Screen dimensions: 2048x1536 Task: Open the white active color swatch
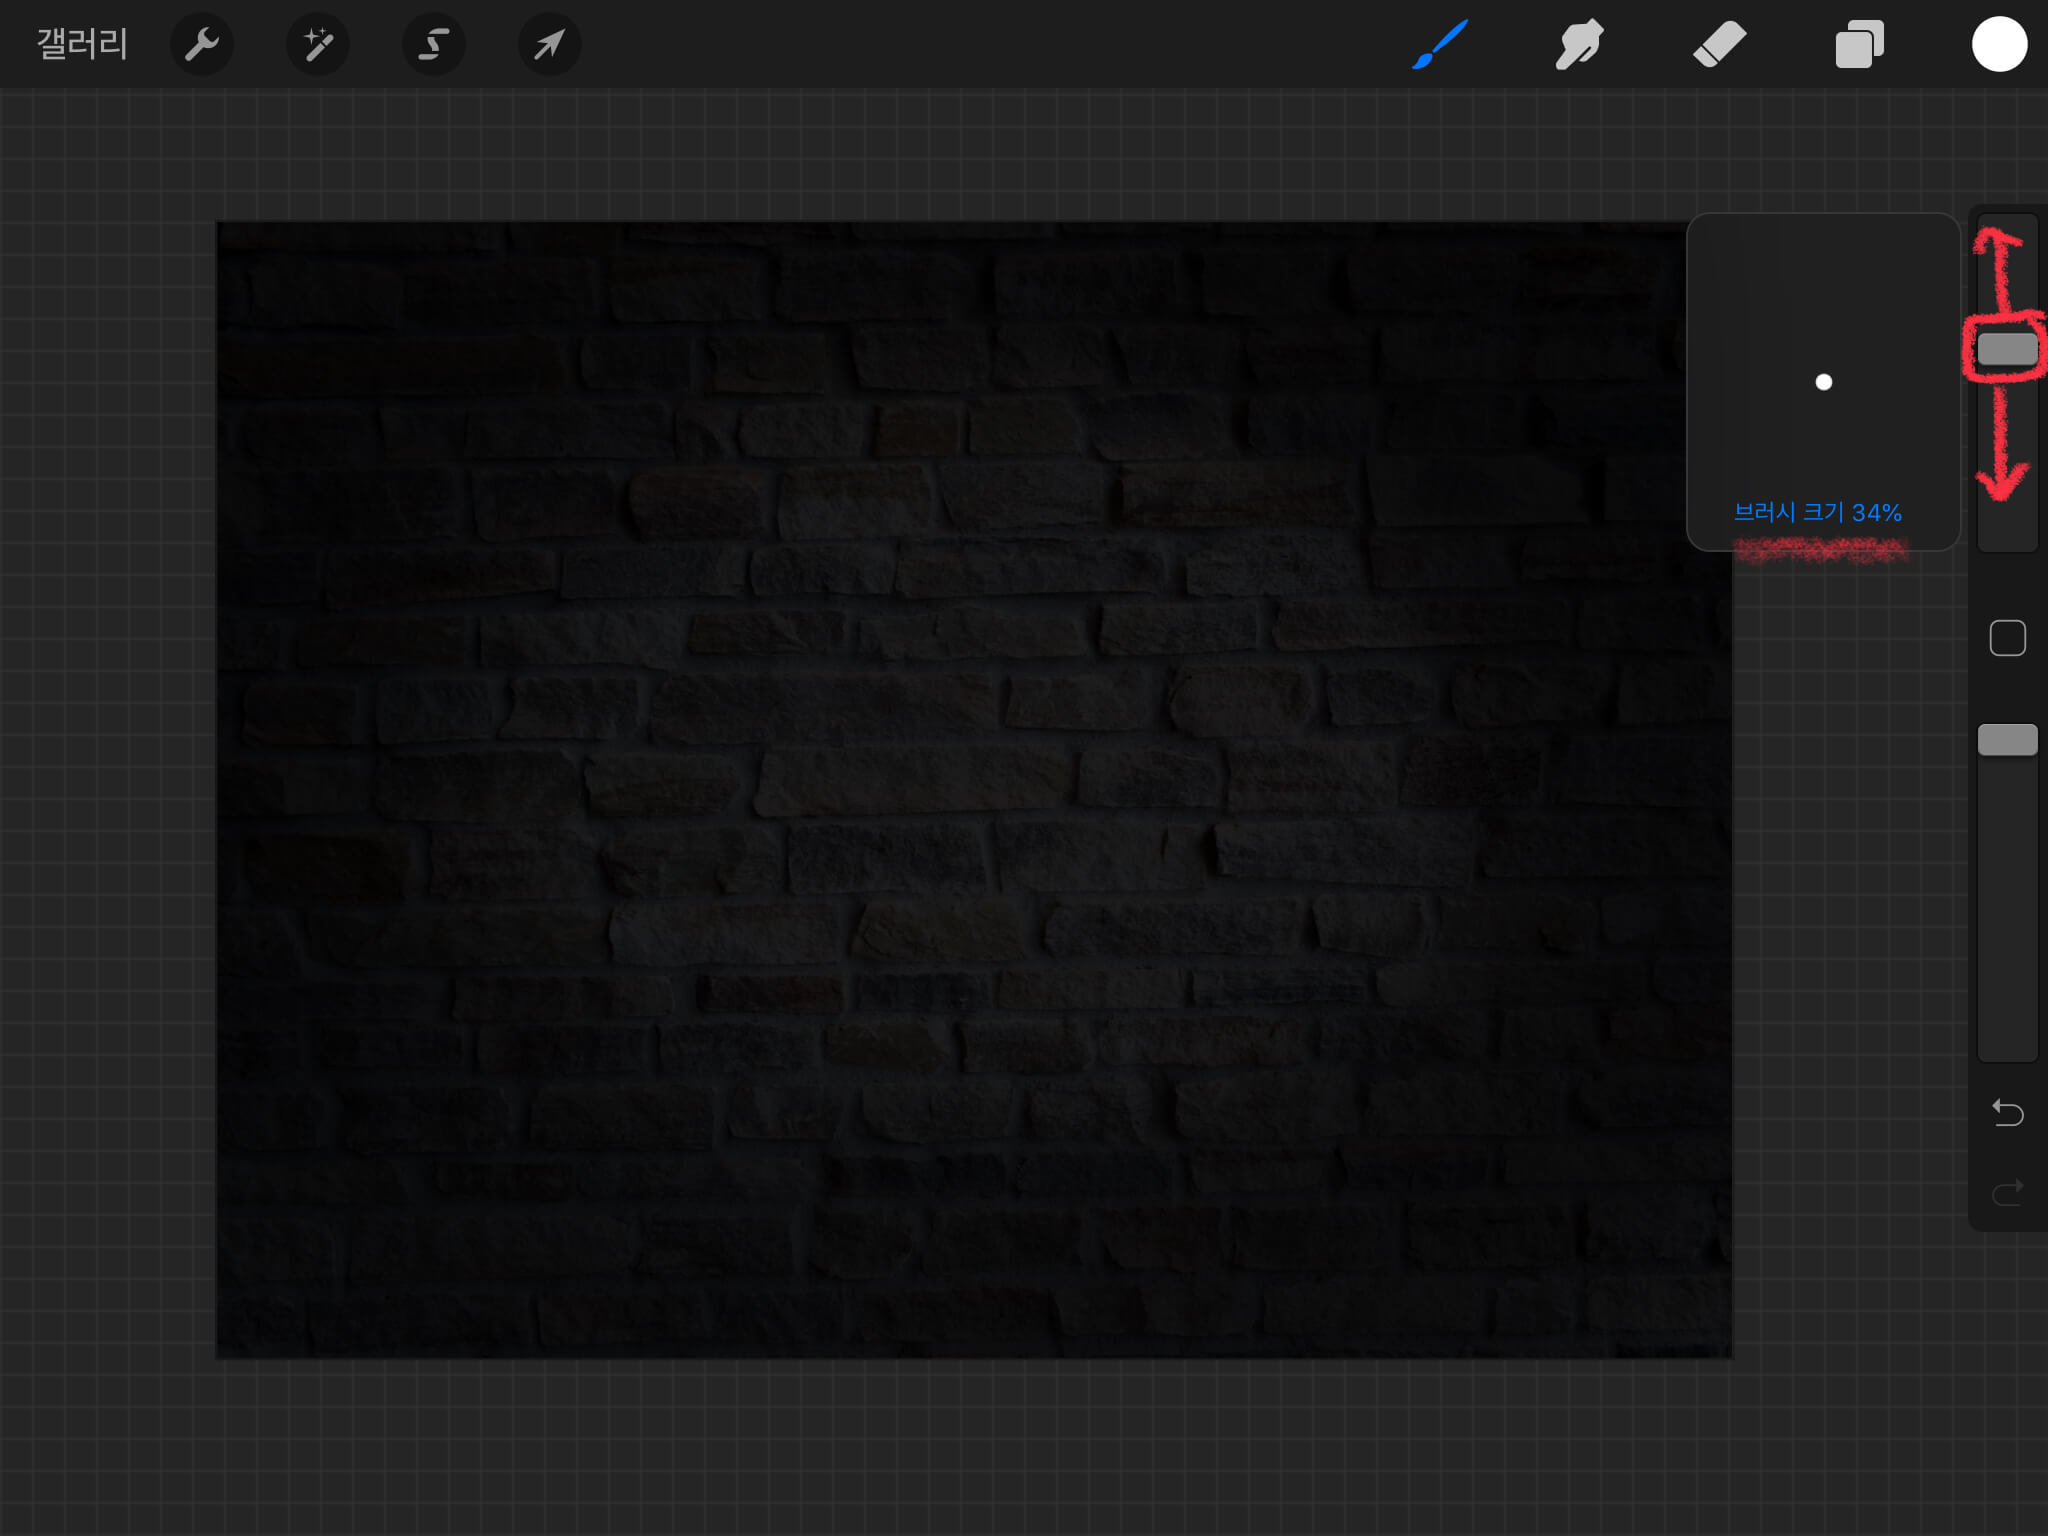1999,44
